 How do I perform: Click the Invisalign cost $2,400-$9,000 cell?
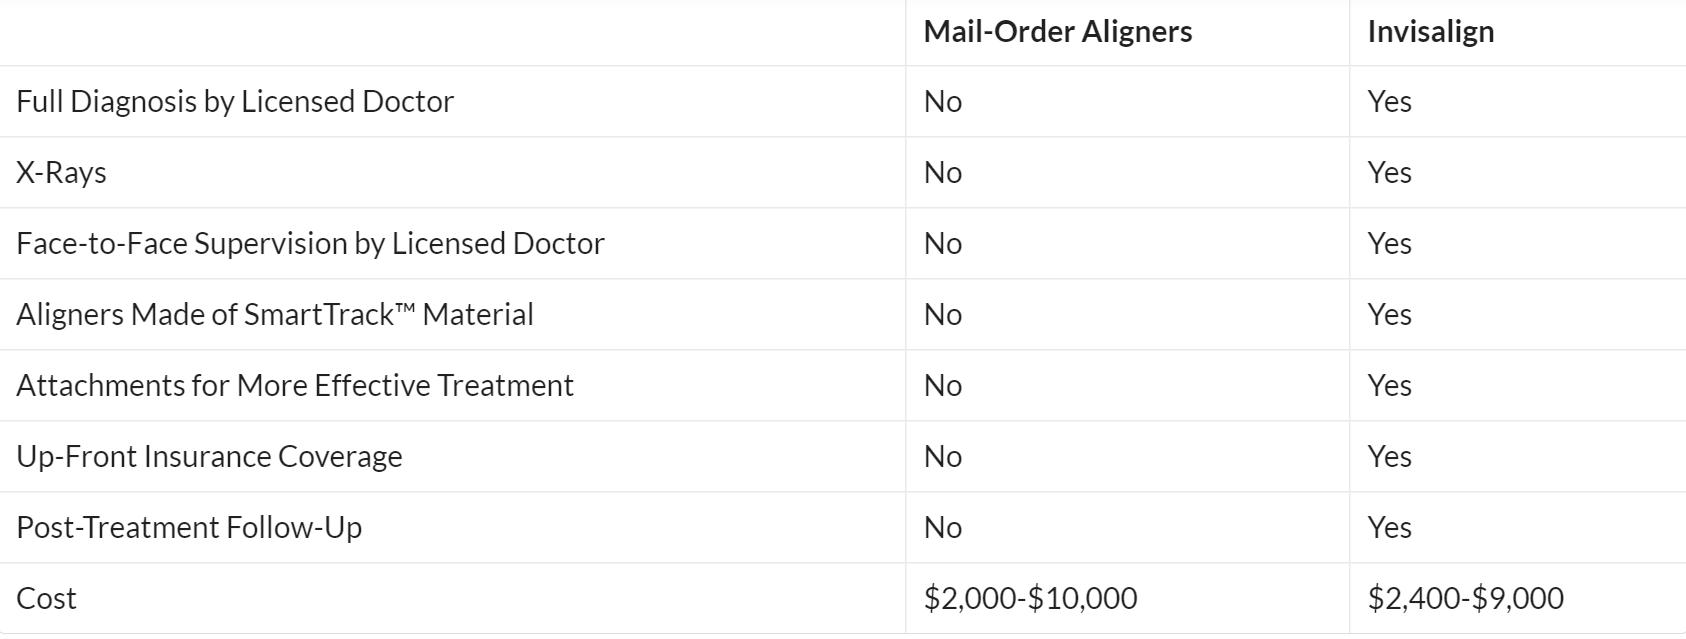[1465, 599]
